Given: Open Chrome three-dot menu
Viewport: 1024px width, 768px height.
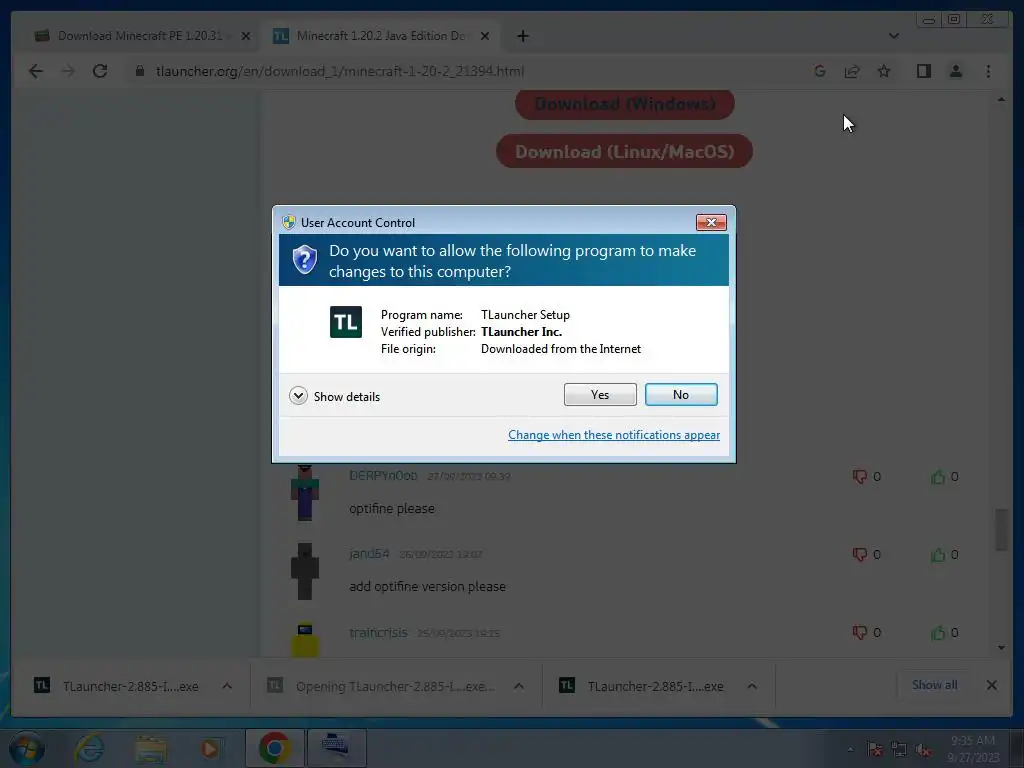Looking at the screenshot, I should coord(988,71).
